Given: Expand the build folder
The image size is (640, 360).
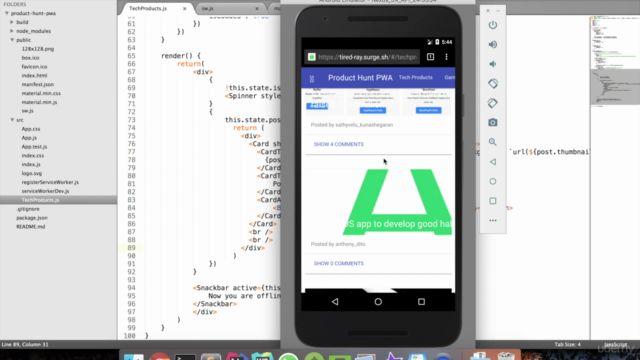Looking at the screenshot, I should pos(12,22).
